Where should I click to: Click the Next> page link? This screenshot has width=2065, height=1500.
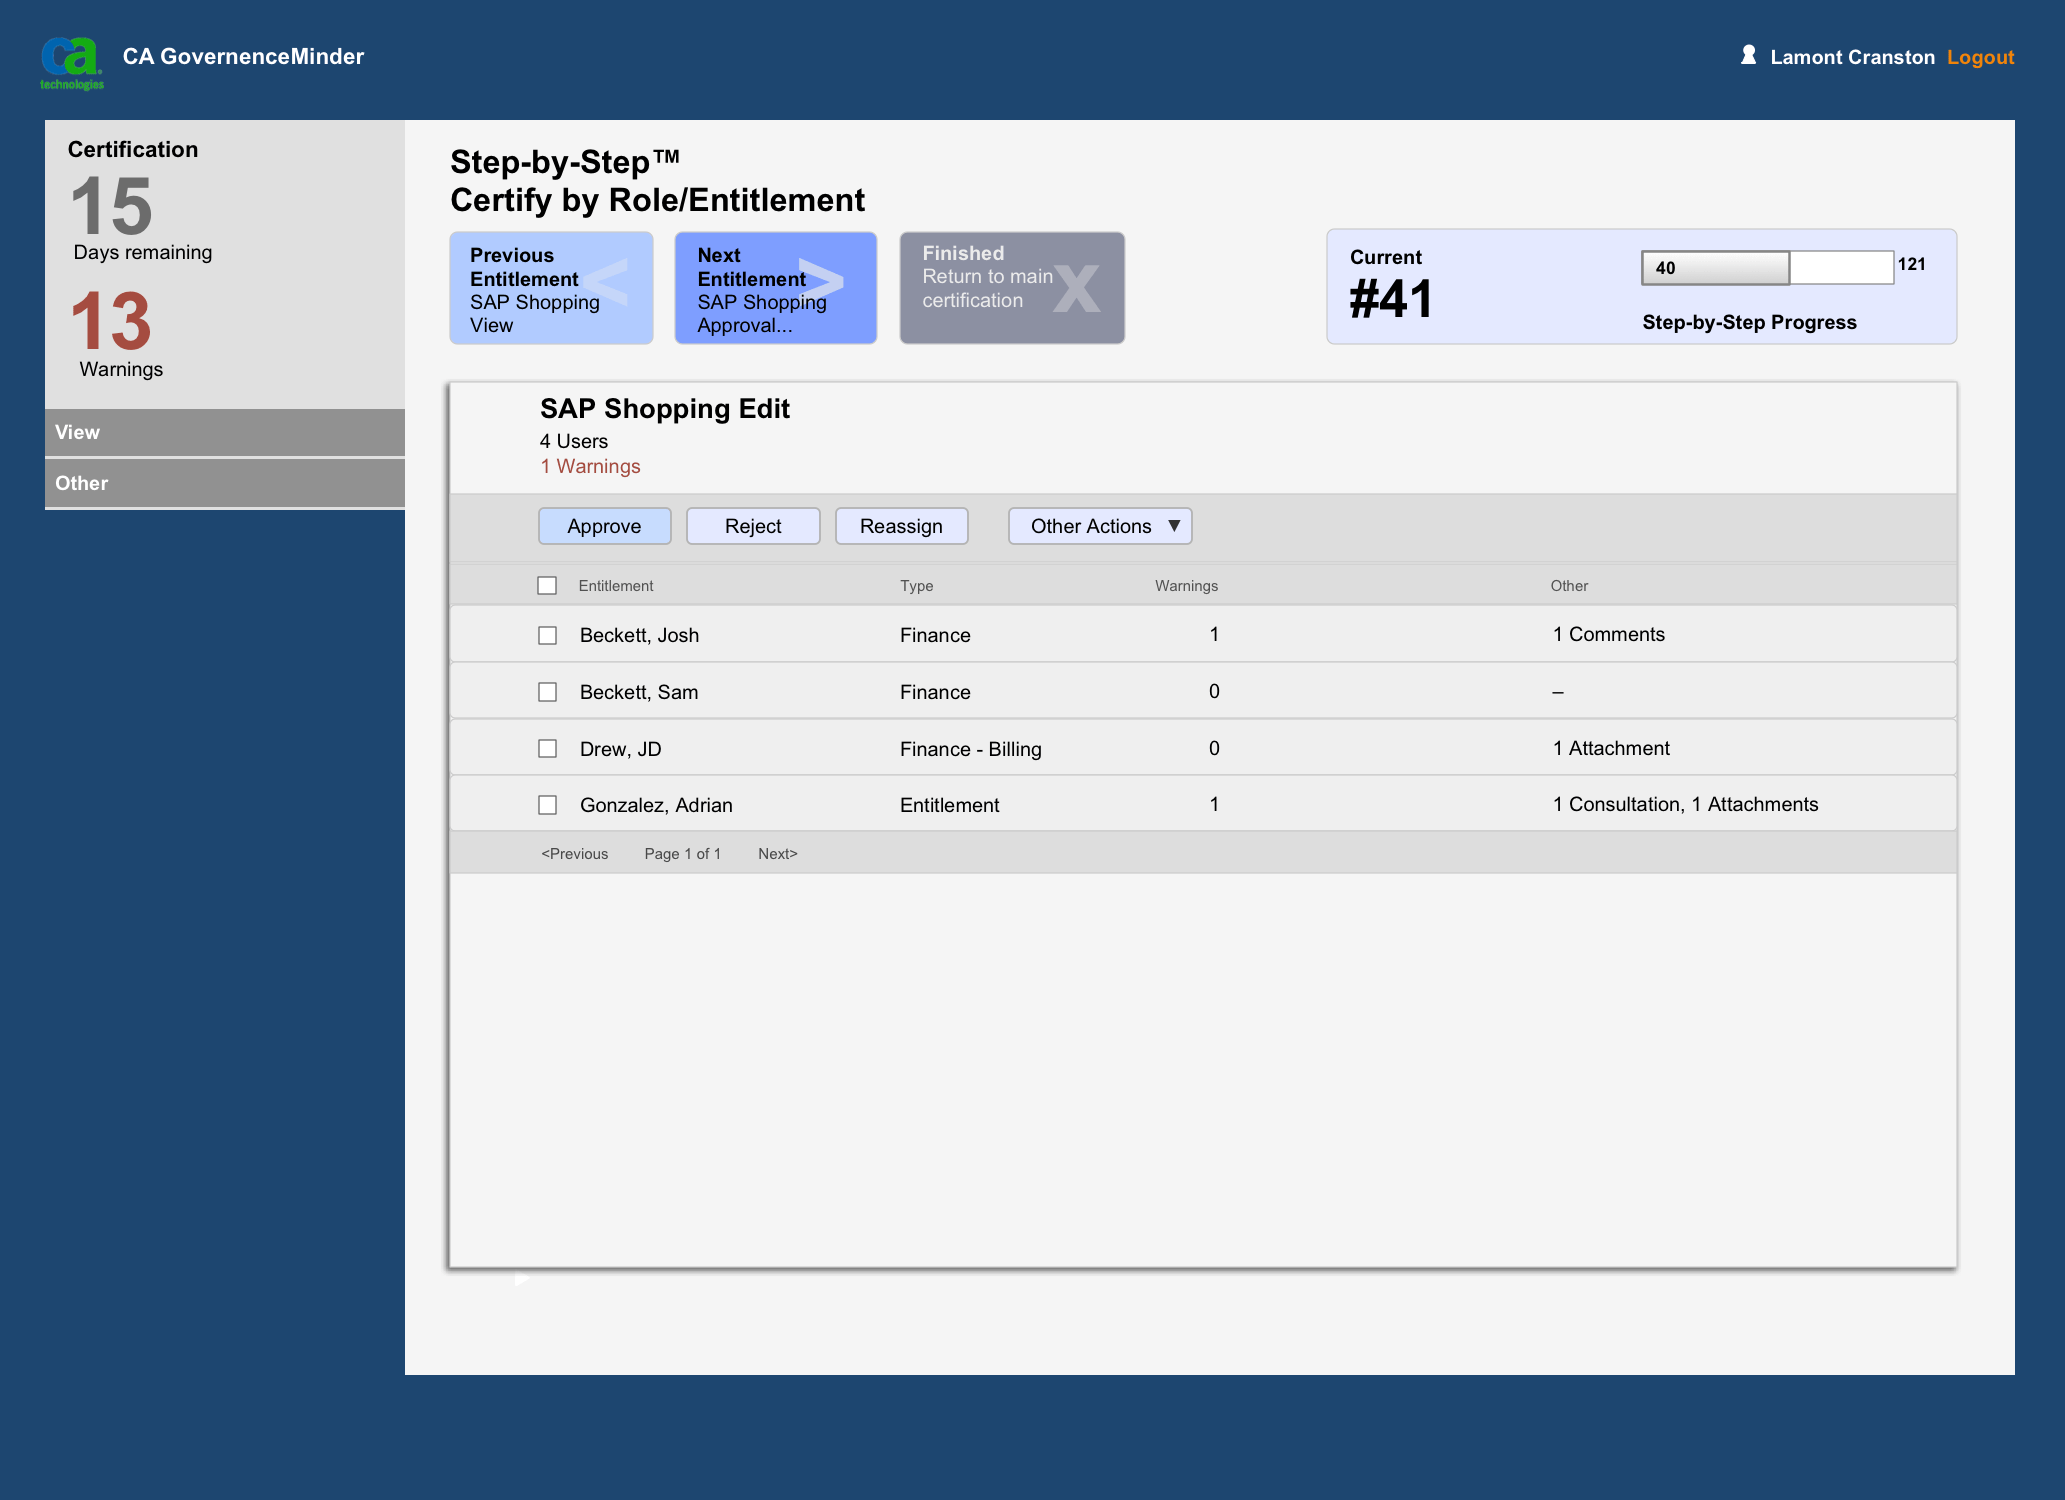click(x=778, y=854)
